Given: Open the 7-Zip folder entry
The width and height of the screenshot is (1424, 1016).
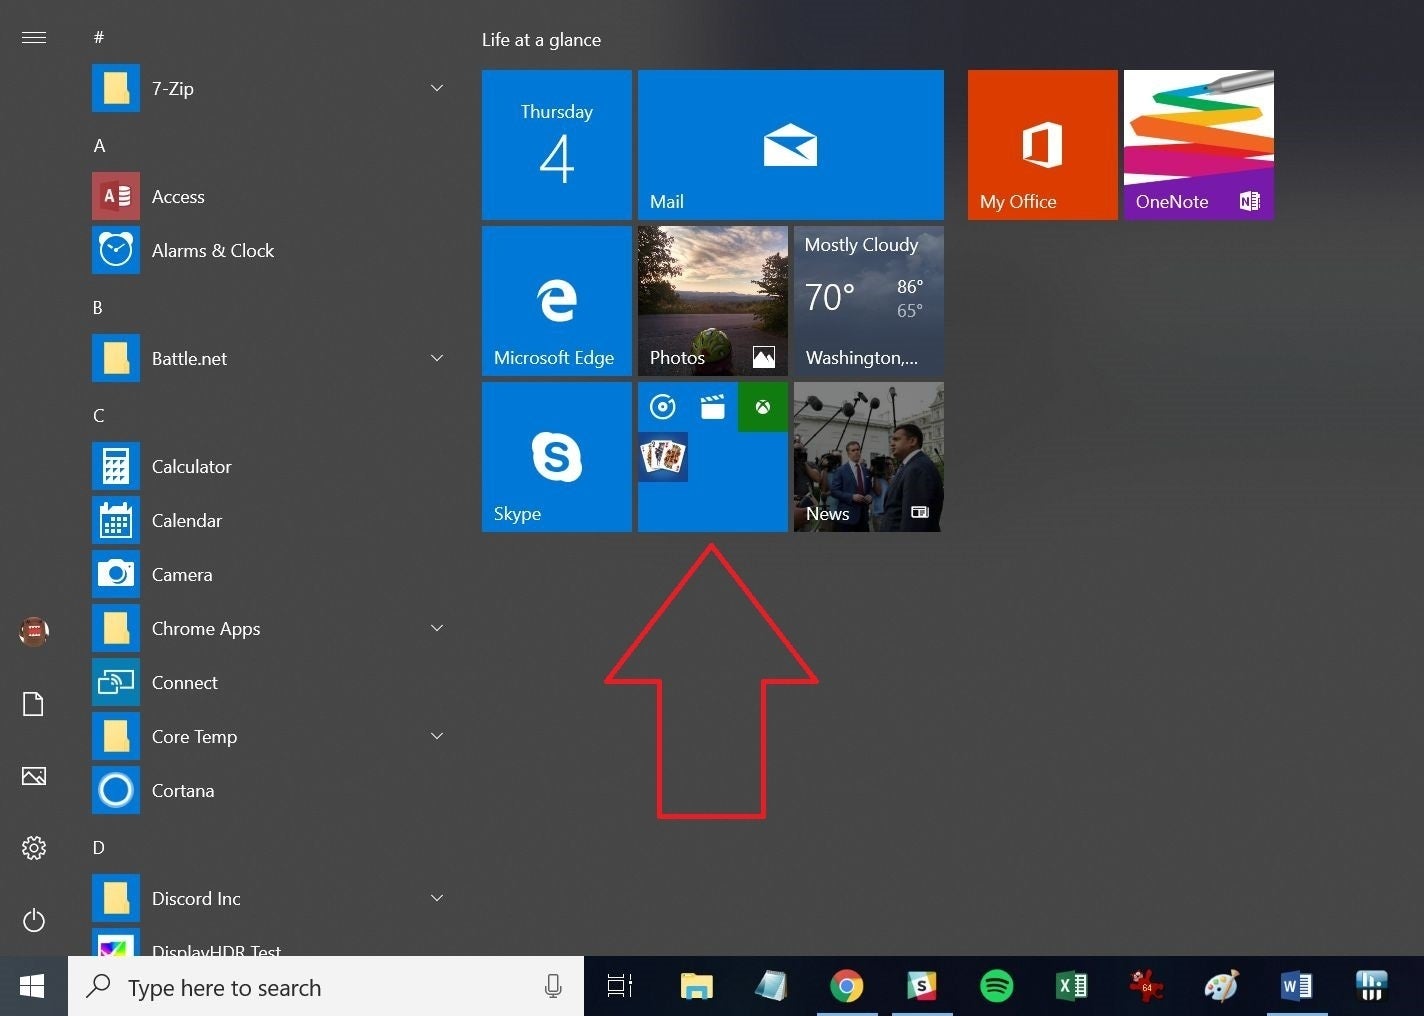Looking at the screenshot, I should (x=270, y=88).
